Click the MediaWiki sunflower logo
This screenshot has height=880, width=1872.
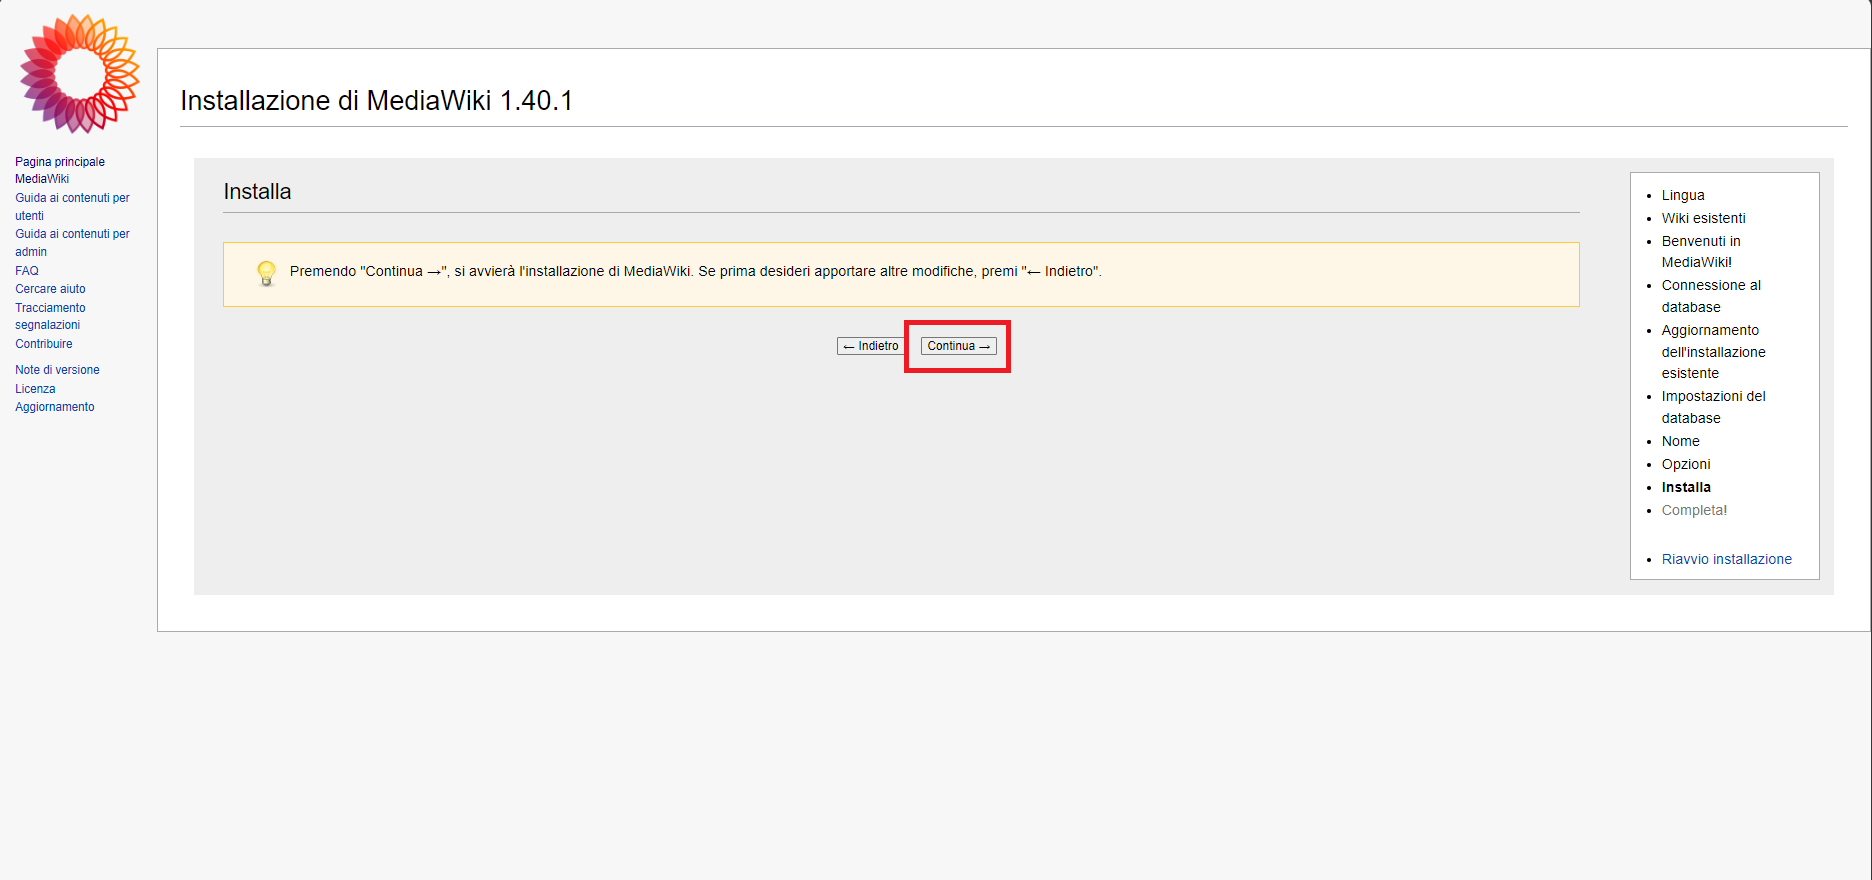(x=79, y=74)
